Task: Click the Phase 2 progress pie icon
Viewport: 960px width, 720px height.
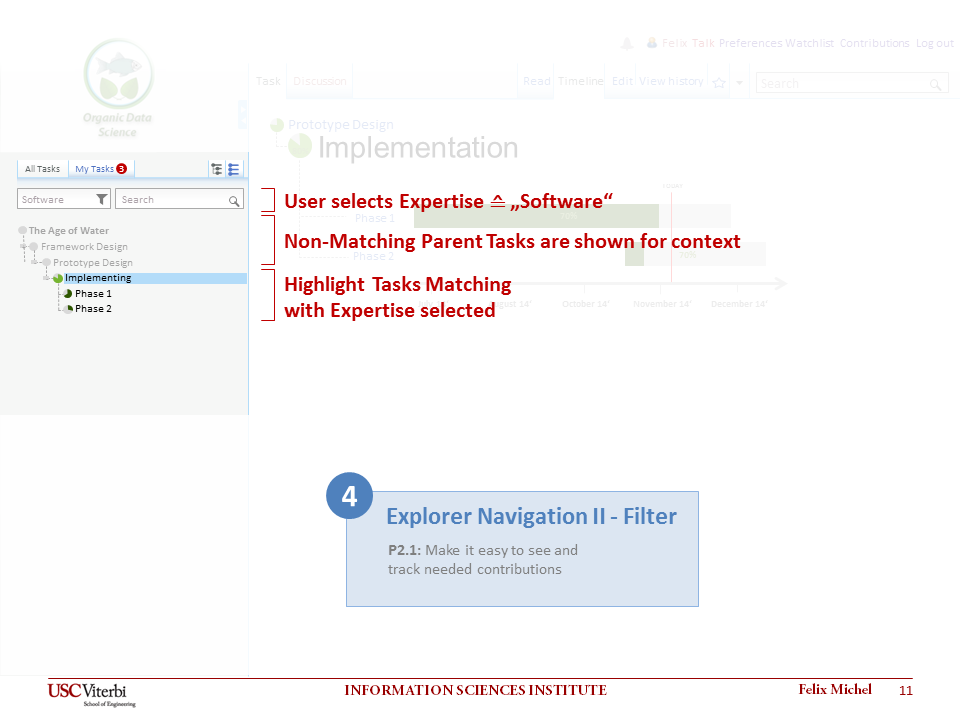Action: pyautogui.click(x=68, y=309)
